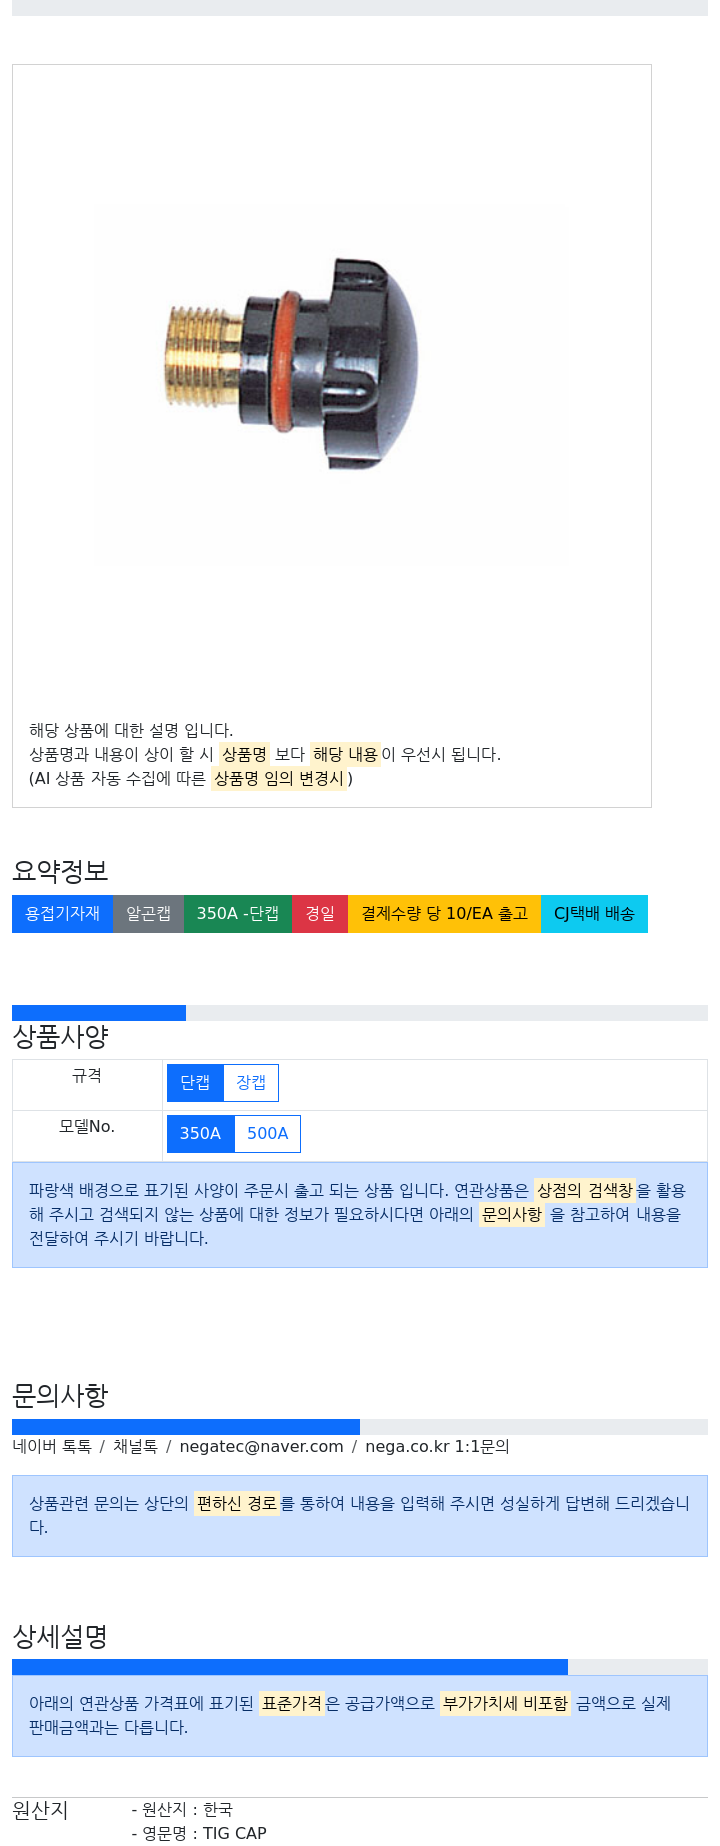Select the 350A -단캡 green badge
Viewport: 720px width, 1846px height.
tap(238, 914)
